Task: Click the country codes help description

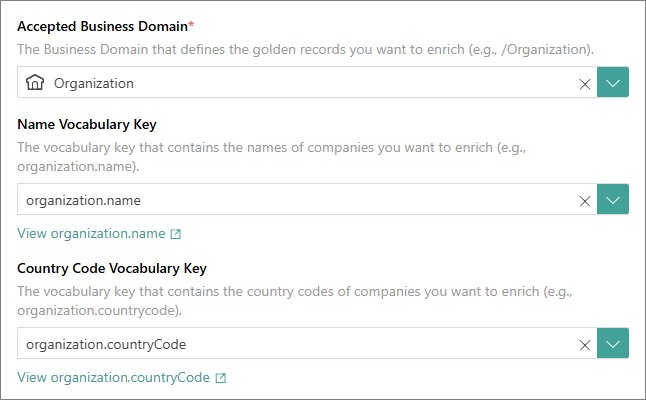Action: tap(295, 301)
